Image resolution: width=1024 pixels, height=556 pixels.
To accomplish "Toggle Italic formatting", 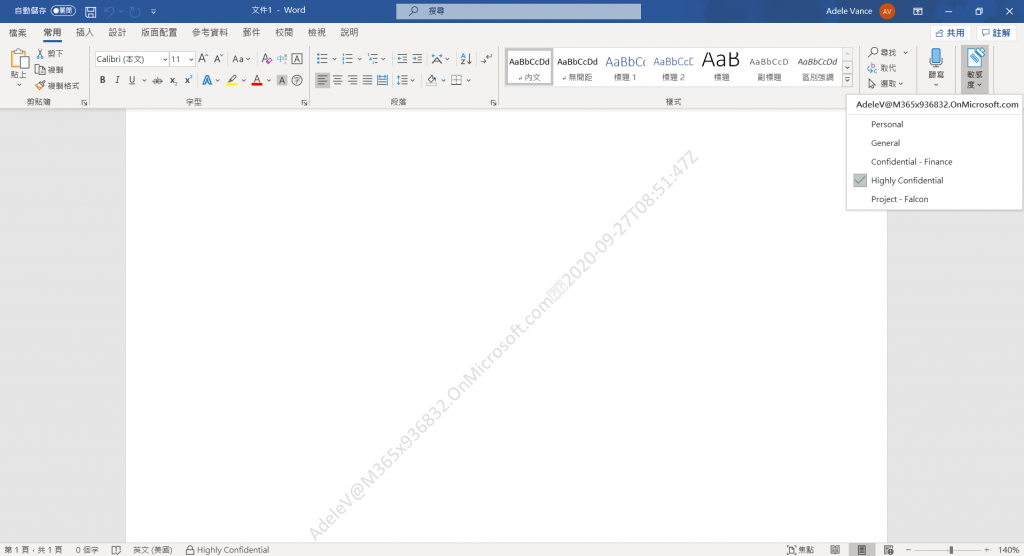I will coord(117,80).
